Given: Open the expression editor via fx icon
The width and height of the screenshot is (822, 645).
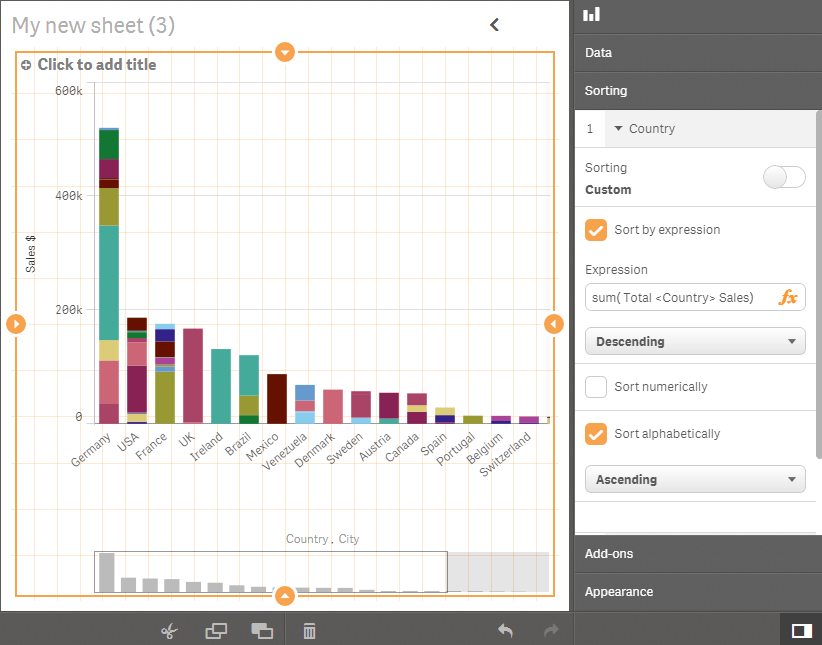Looking at the screenshot, I should point(789,297).
